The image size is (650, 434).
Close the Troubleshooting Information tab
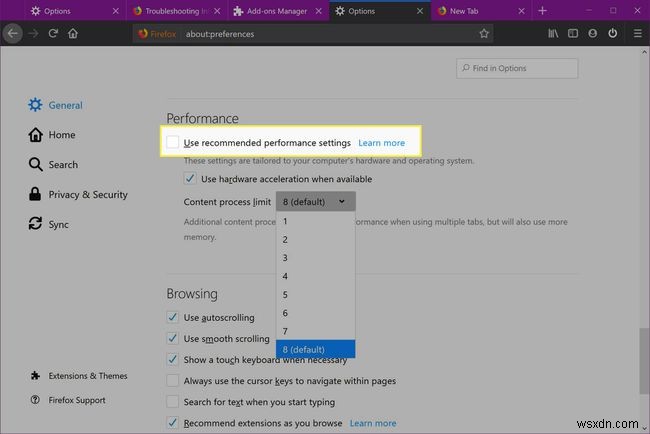click(x=217, y=11)
